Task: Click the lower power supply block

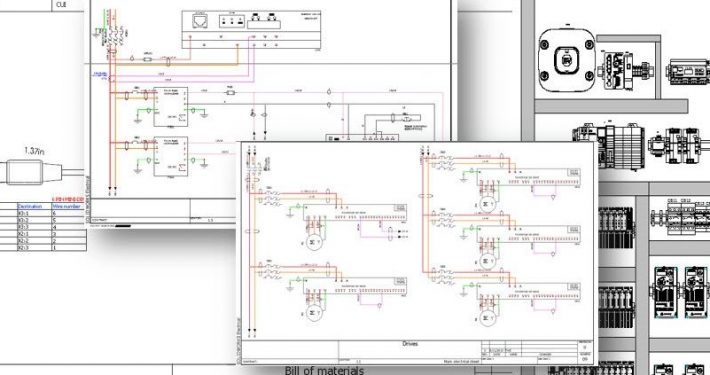Action: pos(171,156)
